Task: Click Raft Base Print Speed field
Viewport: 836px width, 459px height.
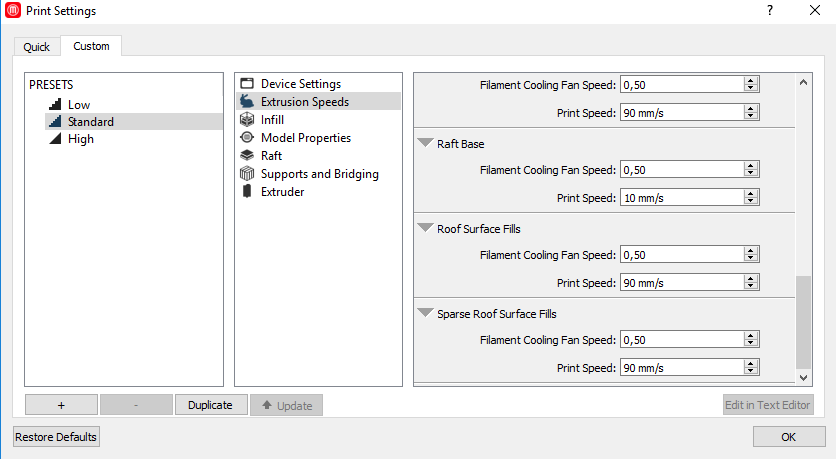Action: pyautogui.click(x=682, y=198)
